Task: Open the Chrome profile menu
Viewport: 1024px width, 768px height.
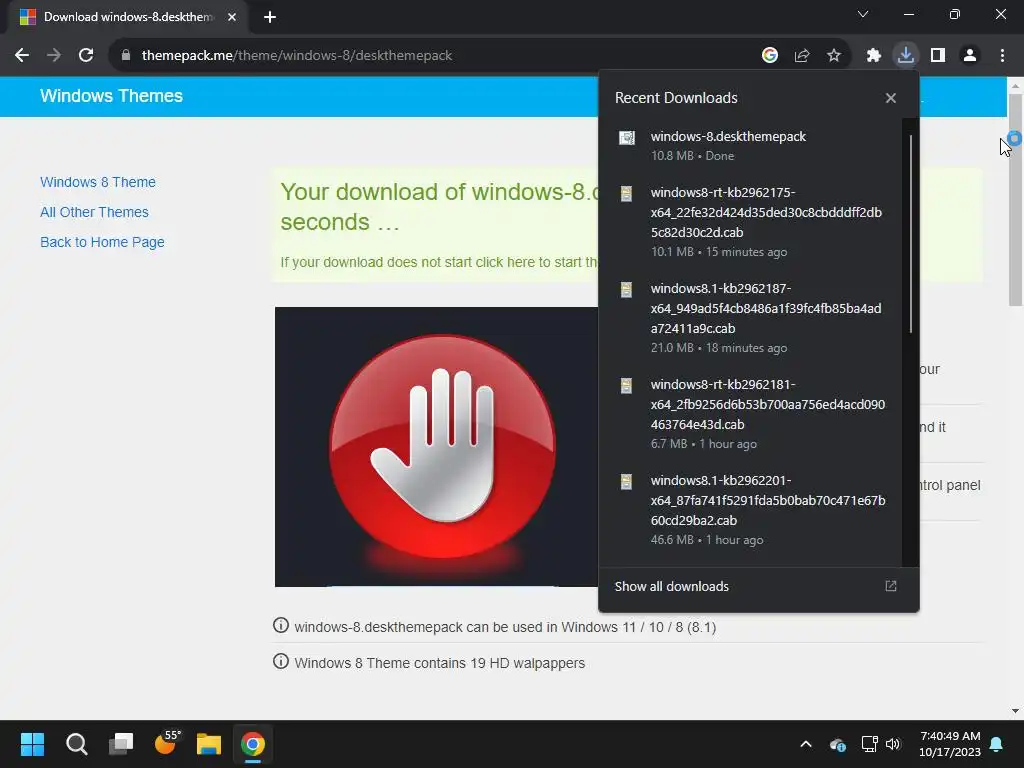Action: [970, 56]
